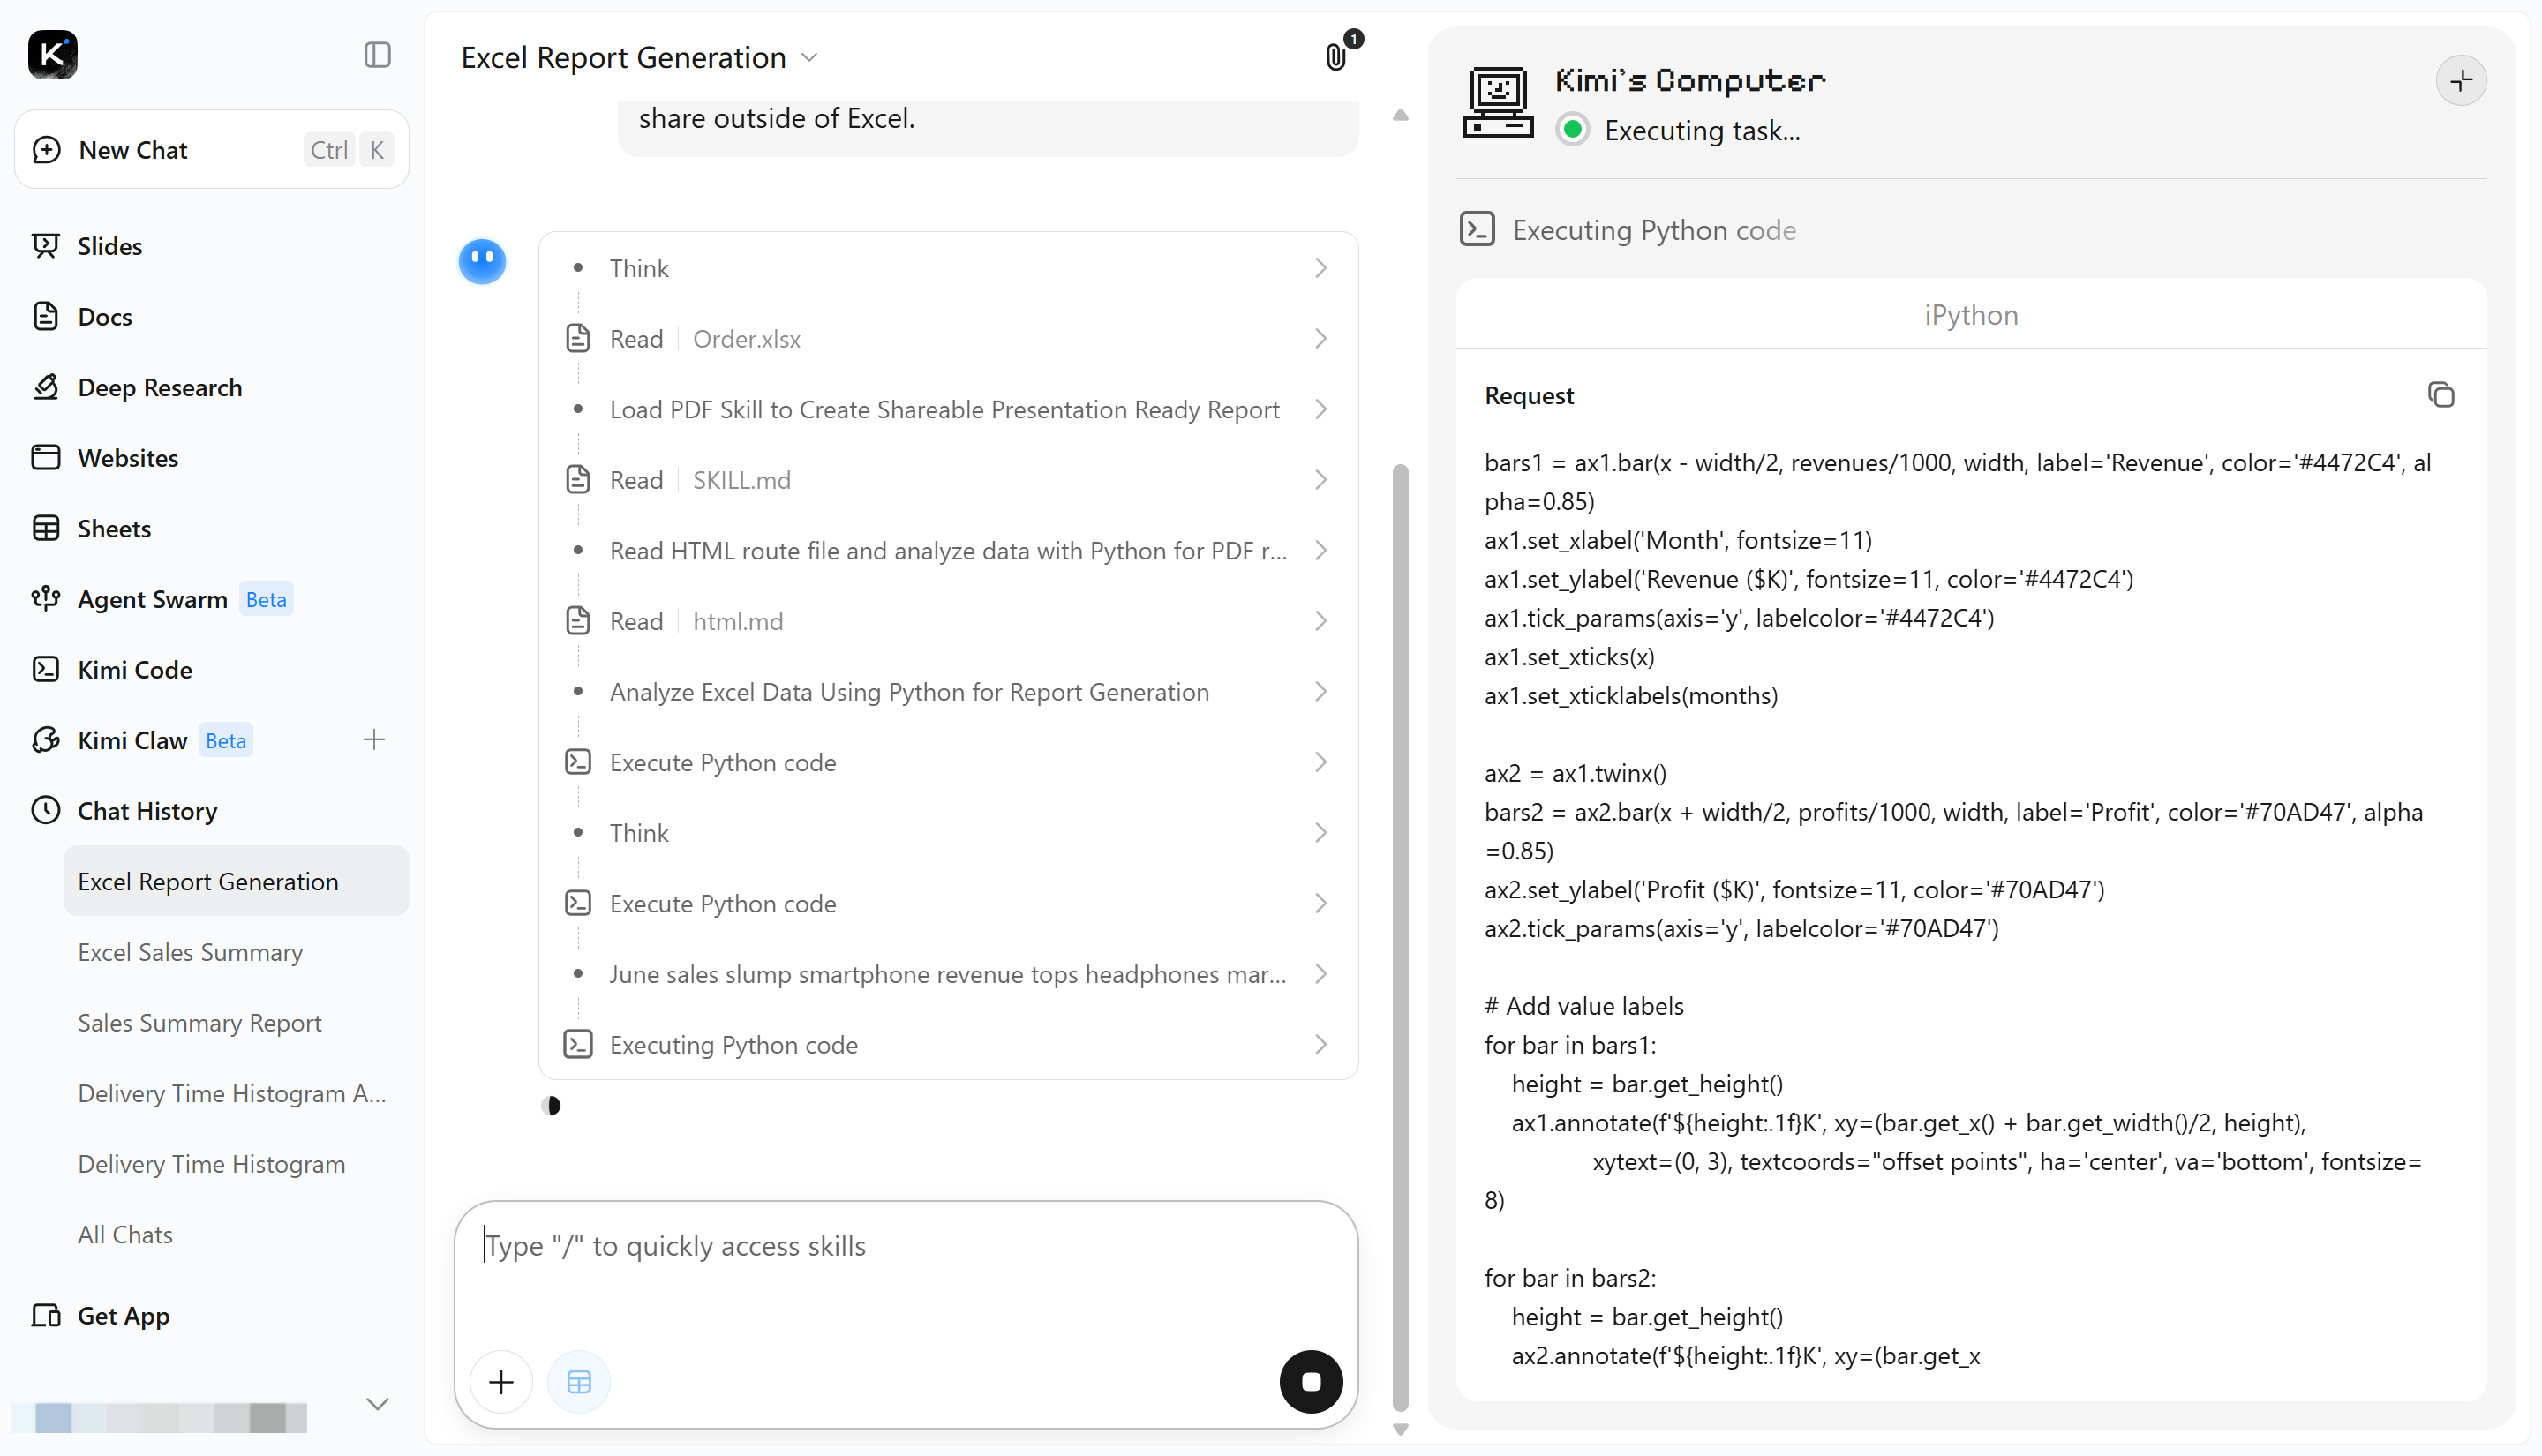Screen dimensions: 2542x1456
Task: Add new Kimi Claw with plus icon
Action: [374, 740]
